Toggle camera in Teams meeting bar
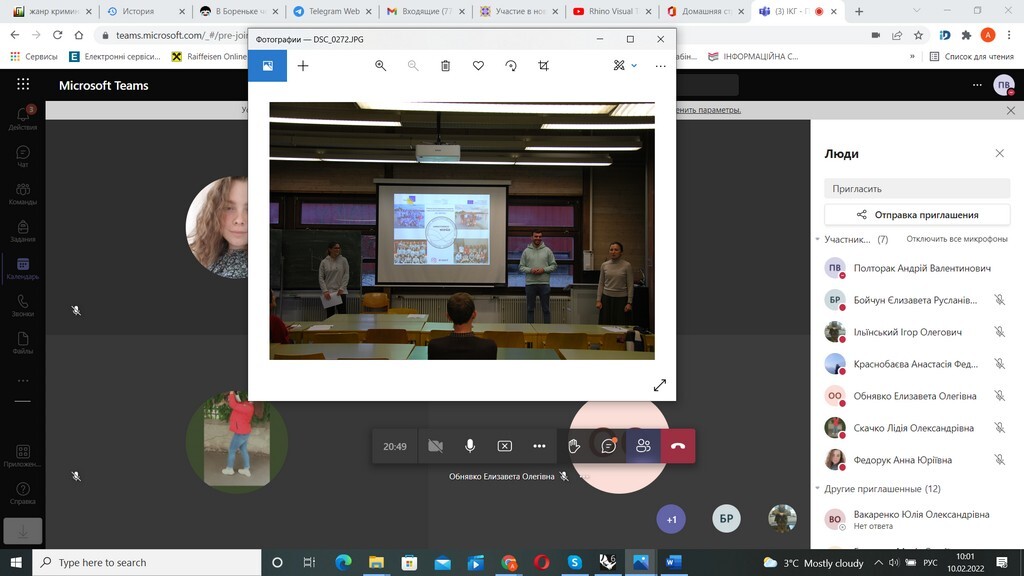Image resolution: width=1024 pixels, height=576 pixels. point(435,446)
